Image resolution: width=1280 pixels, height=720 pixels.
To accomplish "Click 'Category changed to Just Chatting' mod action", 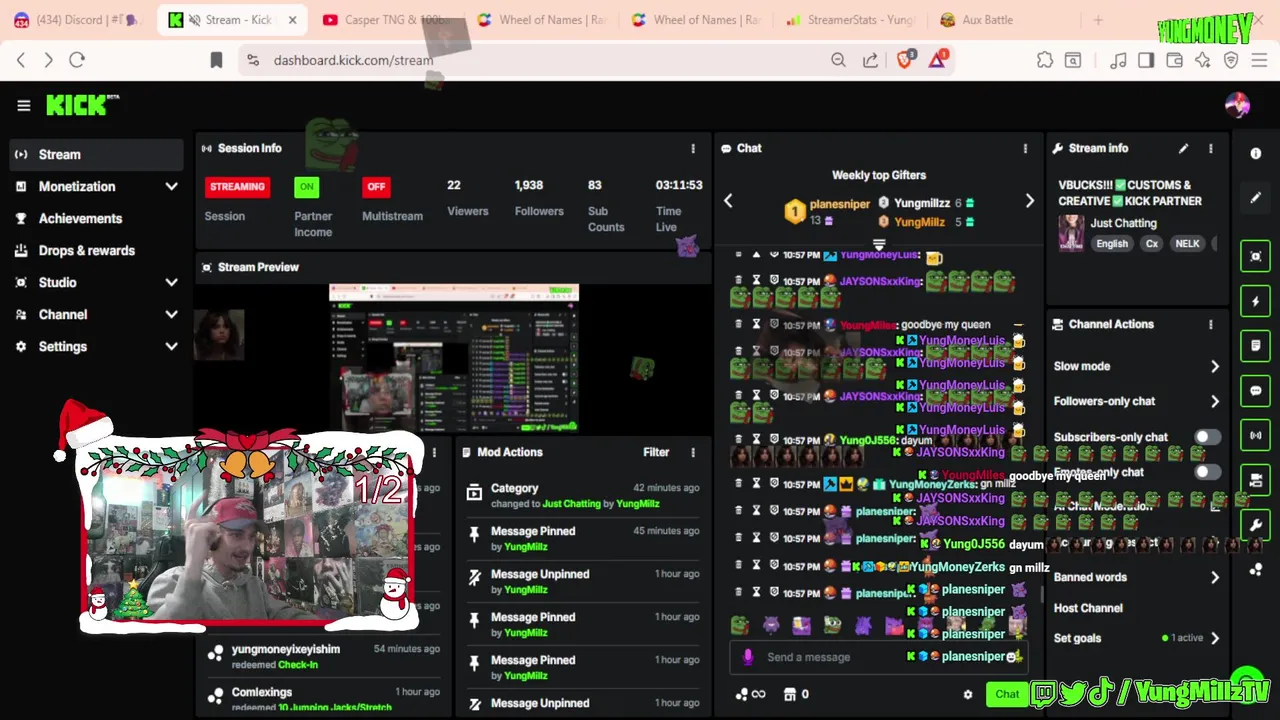I will pyautogui.click(x=582, y=496).
